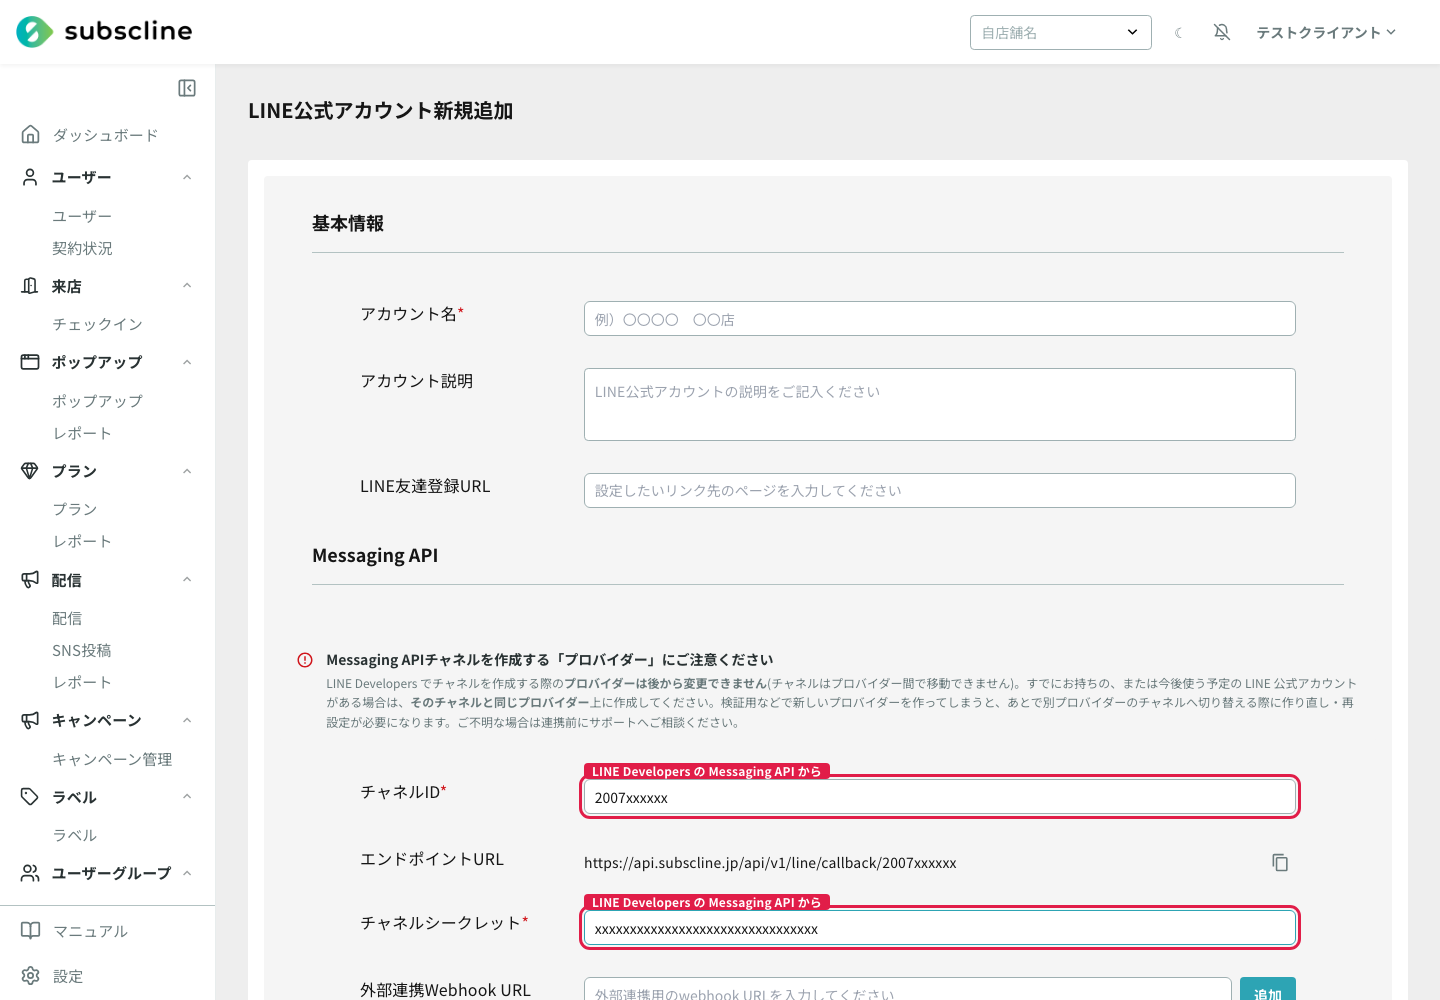Screen dimensions: 1440x1000
Task: Click the ラベル tag icon
Action: coord(31,797)
